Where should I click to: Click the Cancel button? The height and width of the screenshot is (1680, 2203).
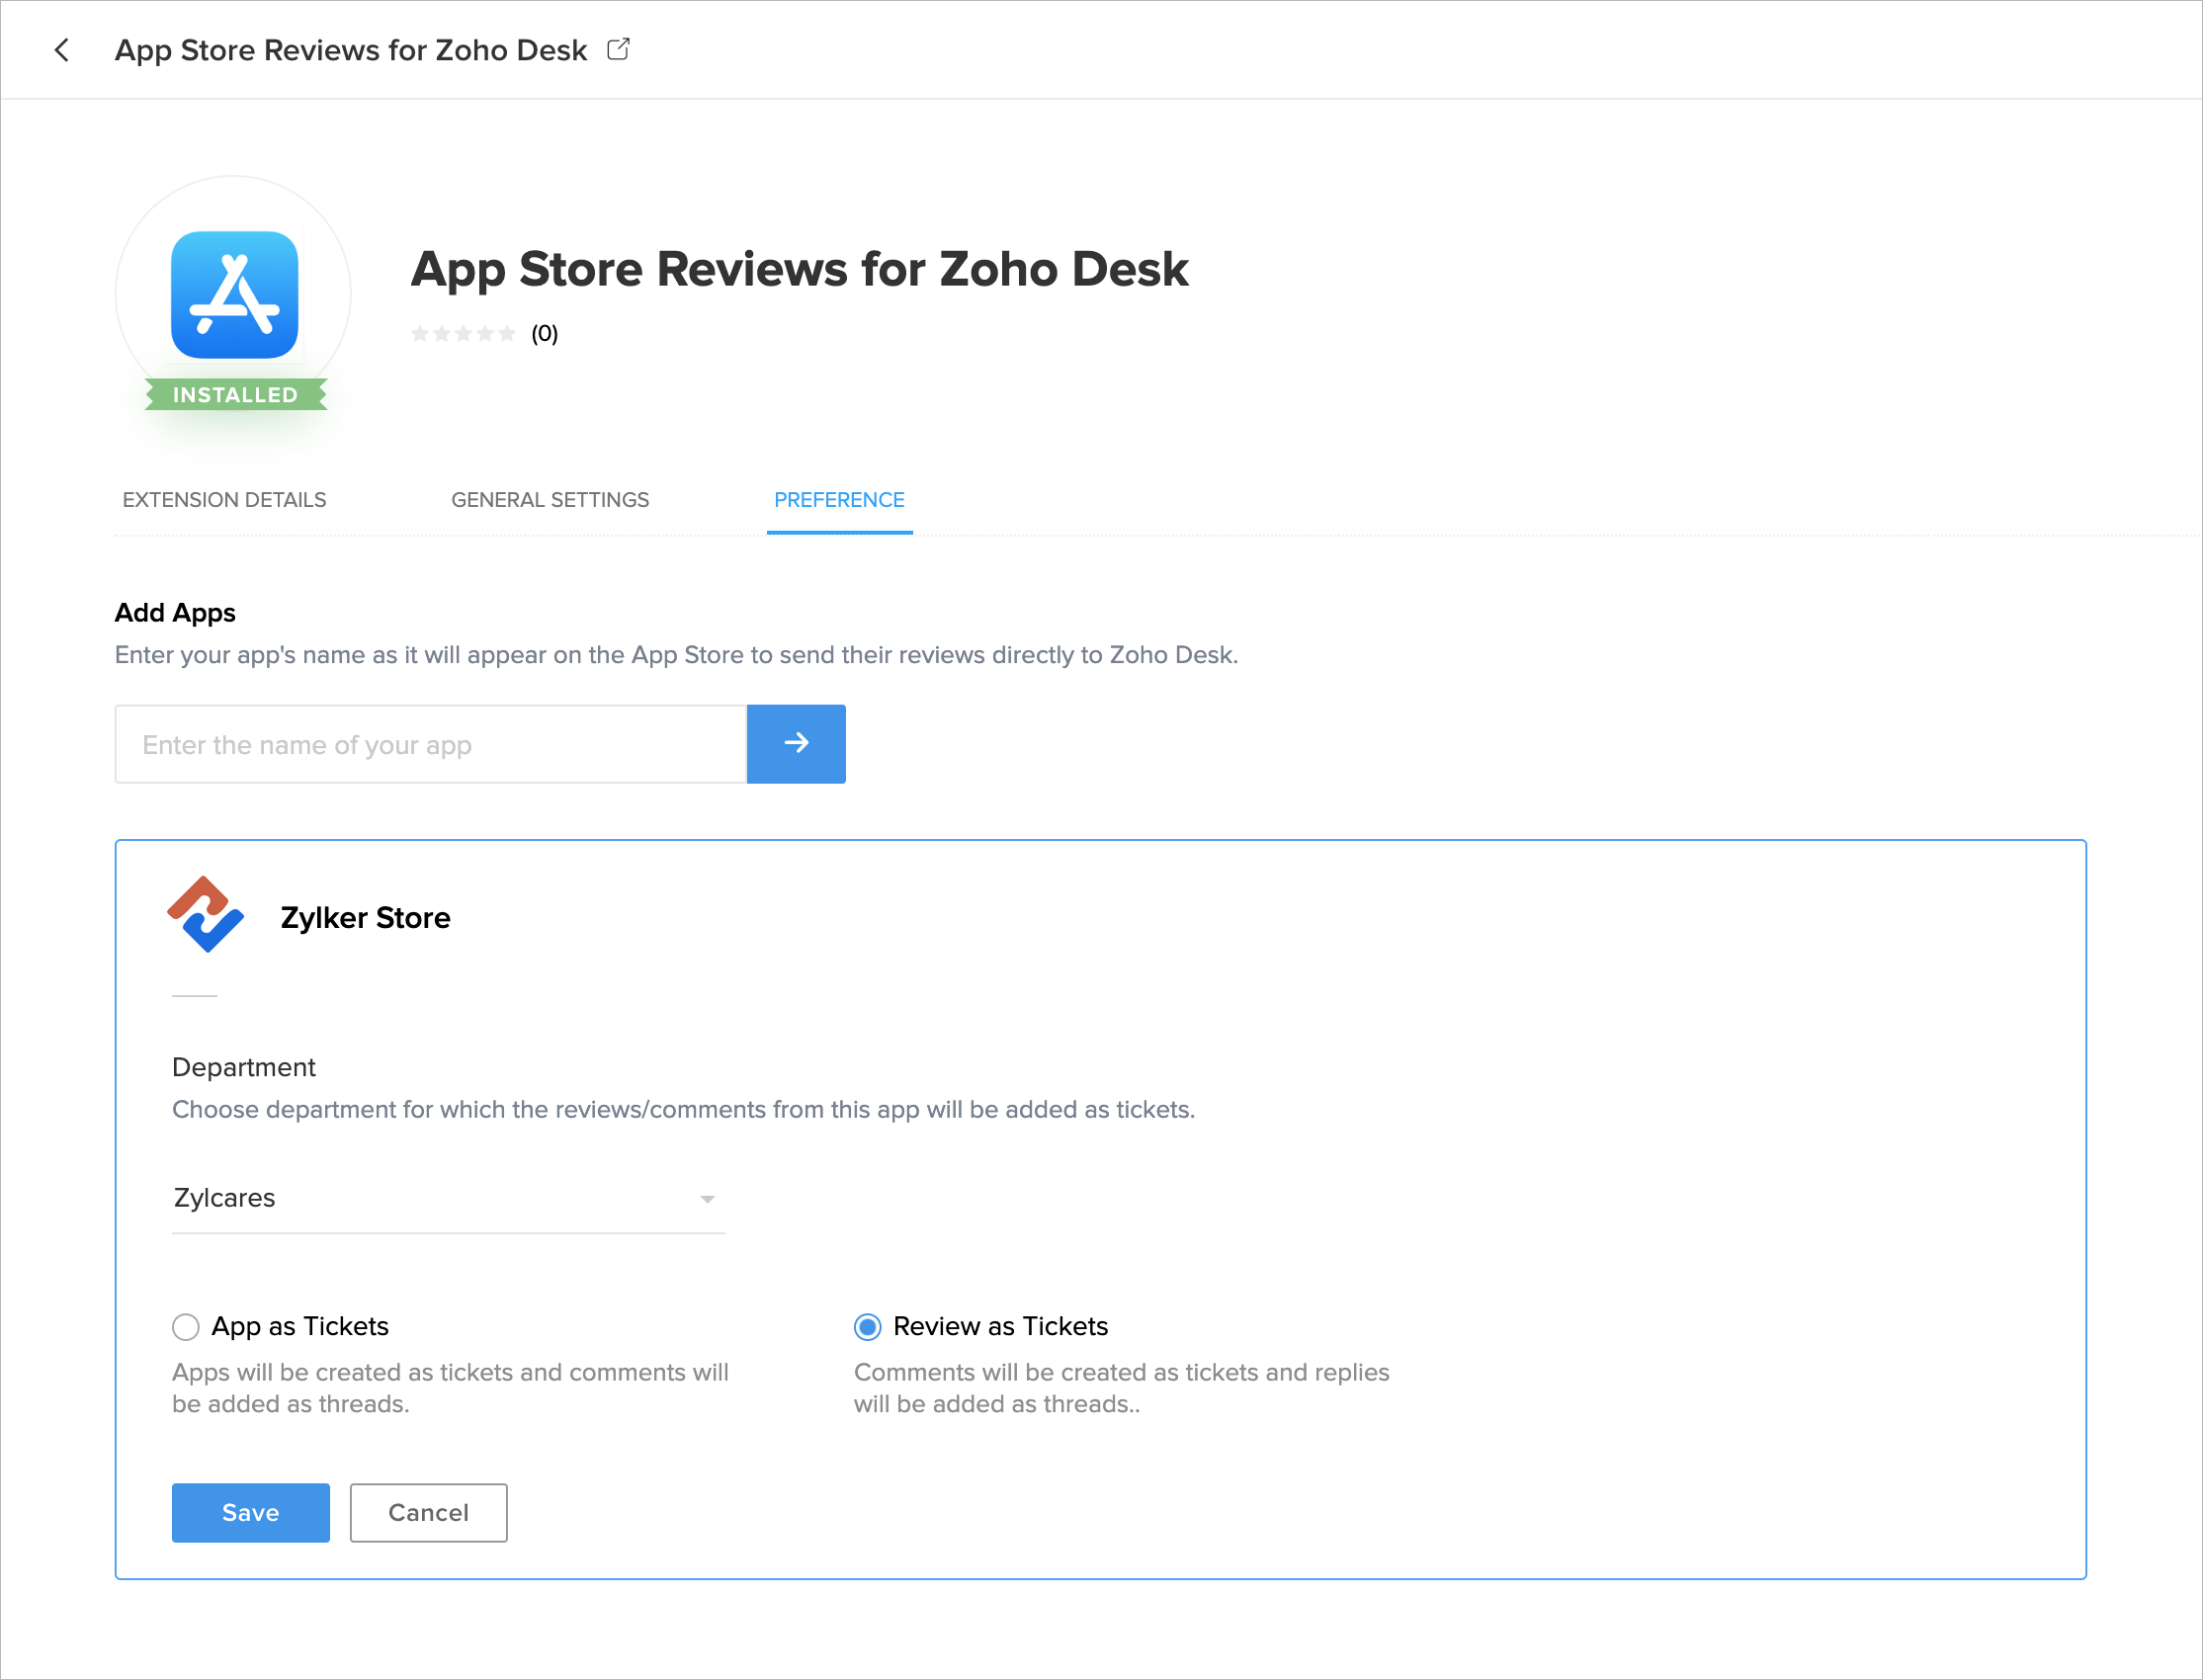[x=428, y=1512]
